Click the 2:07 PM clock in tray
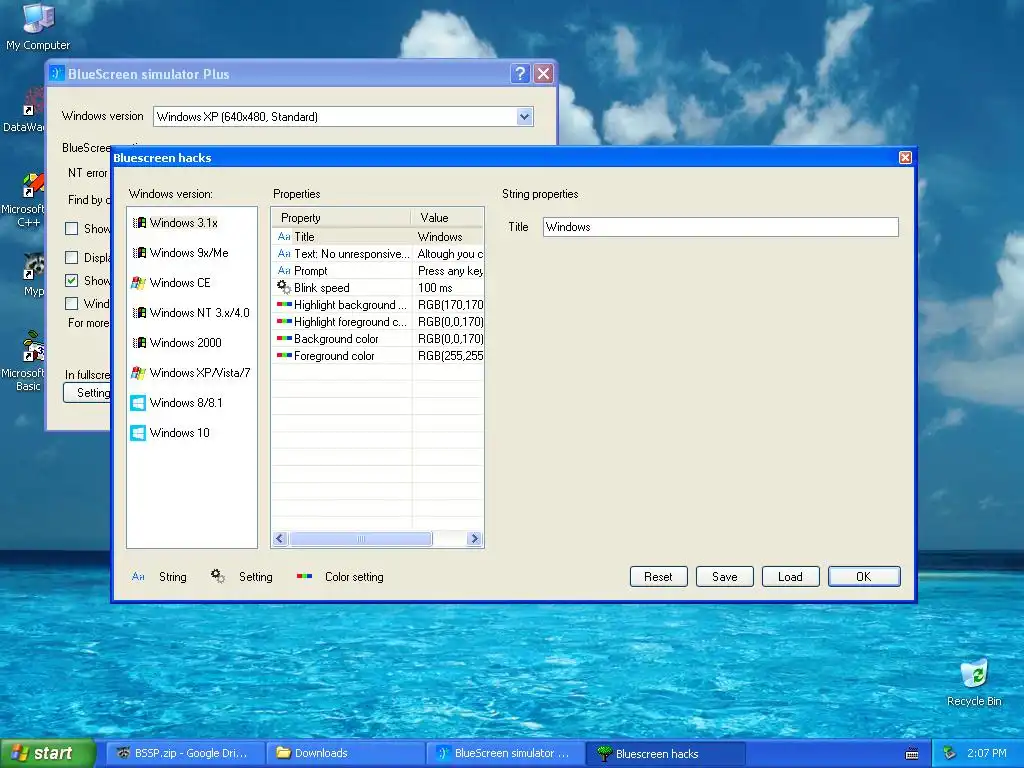This screenshot has height=768, width=1024. [x=987, y=754]
